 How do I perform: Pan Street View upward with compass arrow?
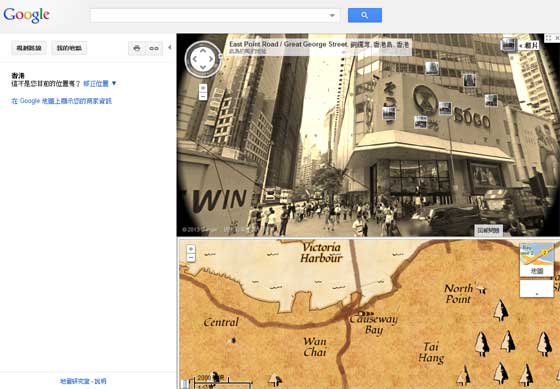tap(203, 51)
